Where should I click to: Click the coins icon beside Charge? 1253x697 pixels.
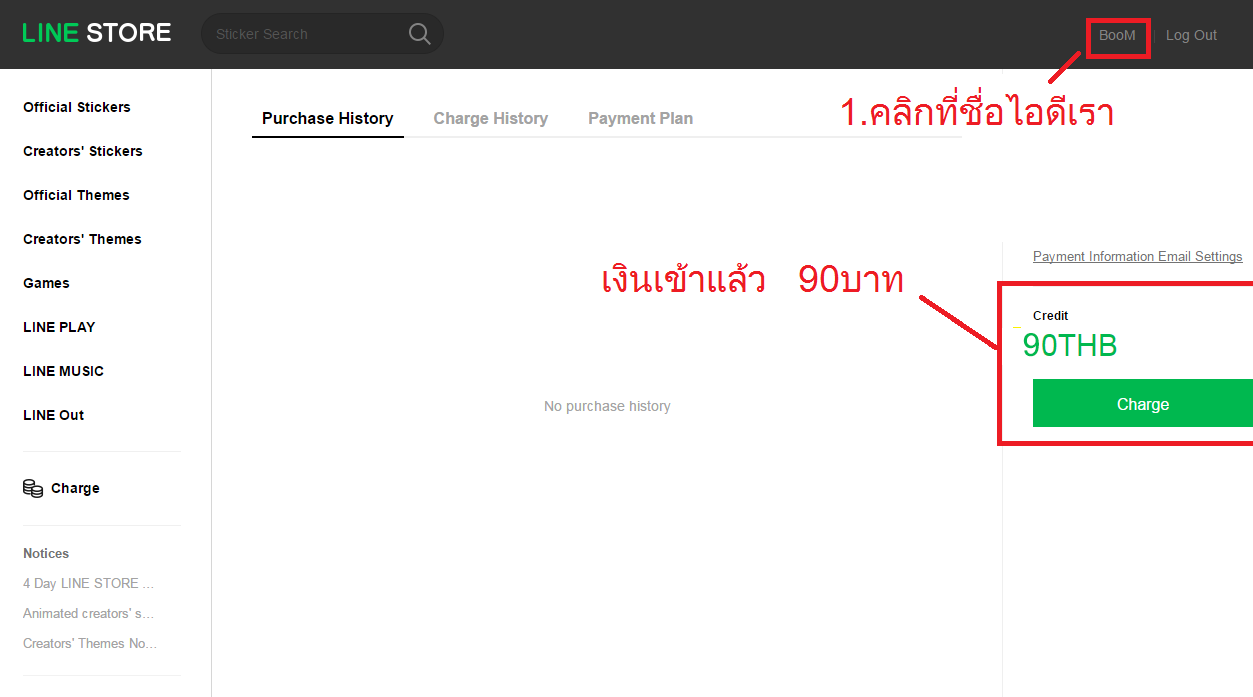coord(33,488)
